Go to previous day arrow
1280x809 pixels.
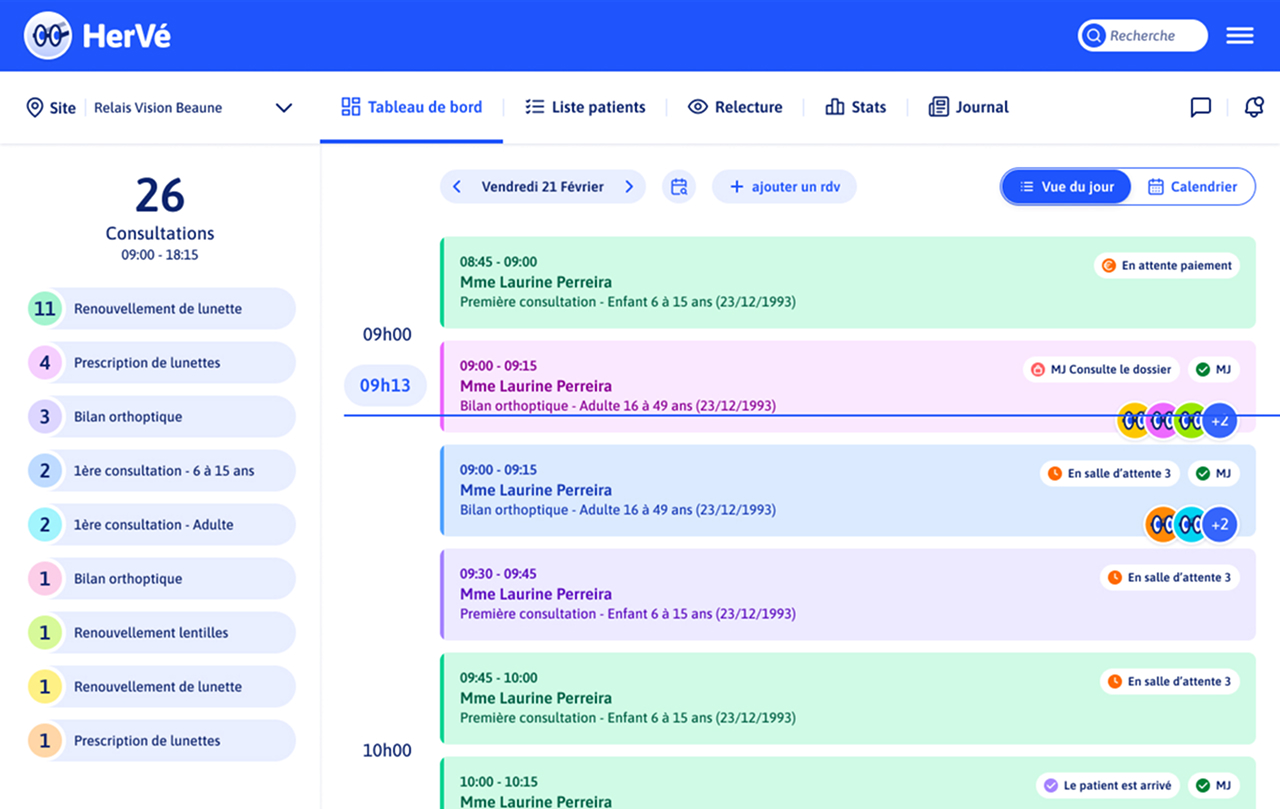pyautogui.click(x=457, y=187)
